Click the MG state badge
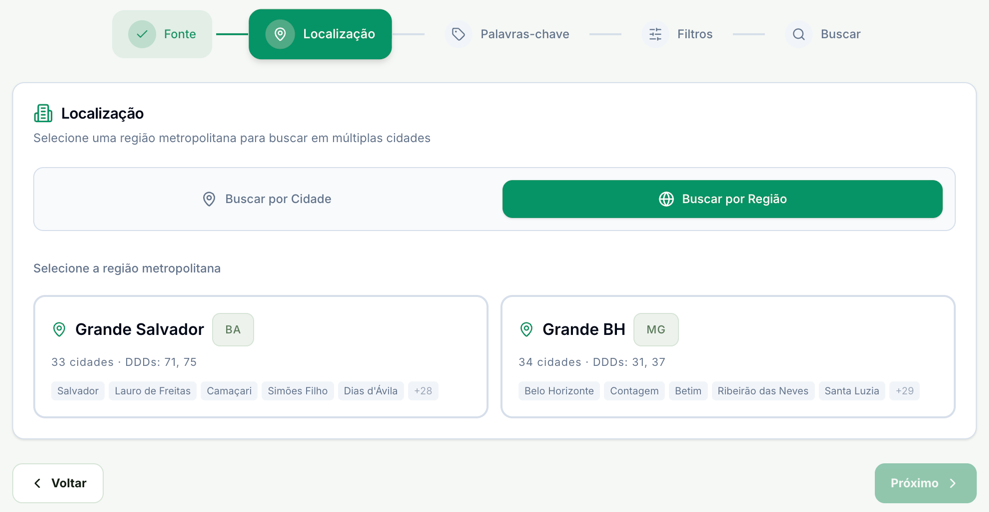 656,330
